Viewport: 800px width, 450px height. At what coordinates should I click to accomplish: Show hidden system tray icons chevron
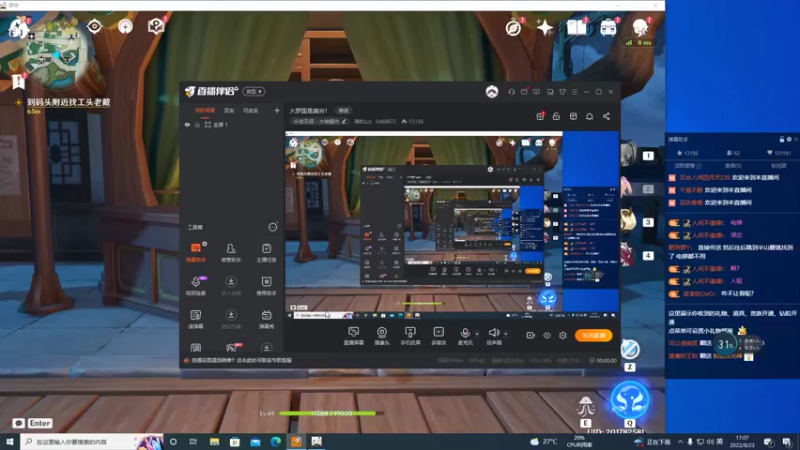pos(680,442)
